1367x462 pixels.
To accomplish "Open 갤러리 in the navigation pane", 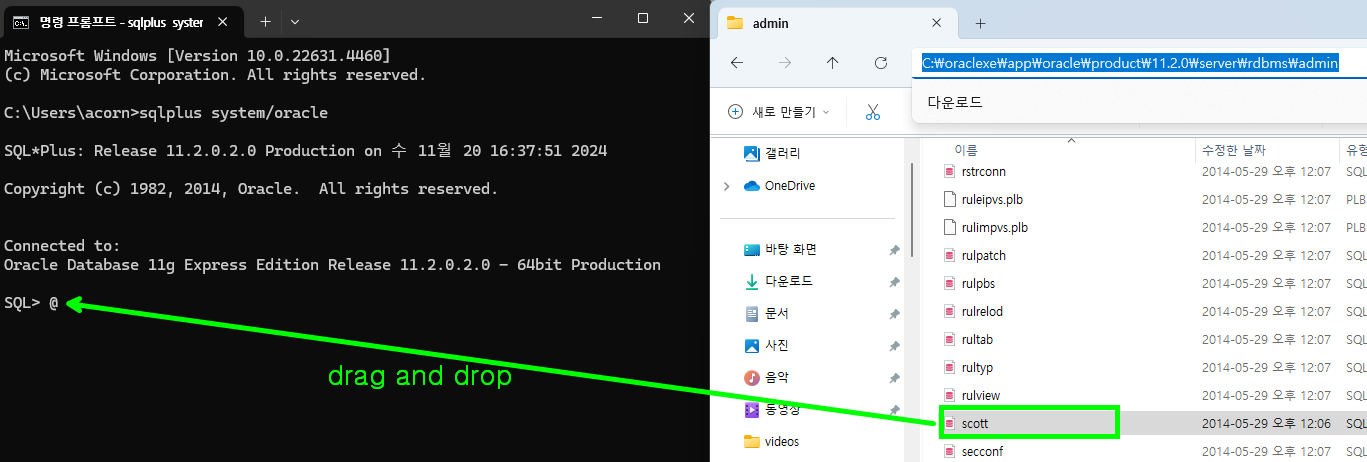I will pos(772,153).
